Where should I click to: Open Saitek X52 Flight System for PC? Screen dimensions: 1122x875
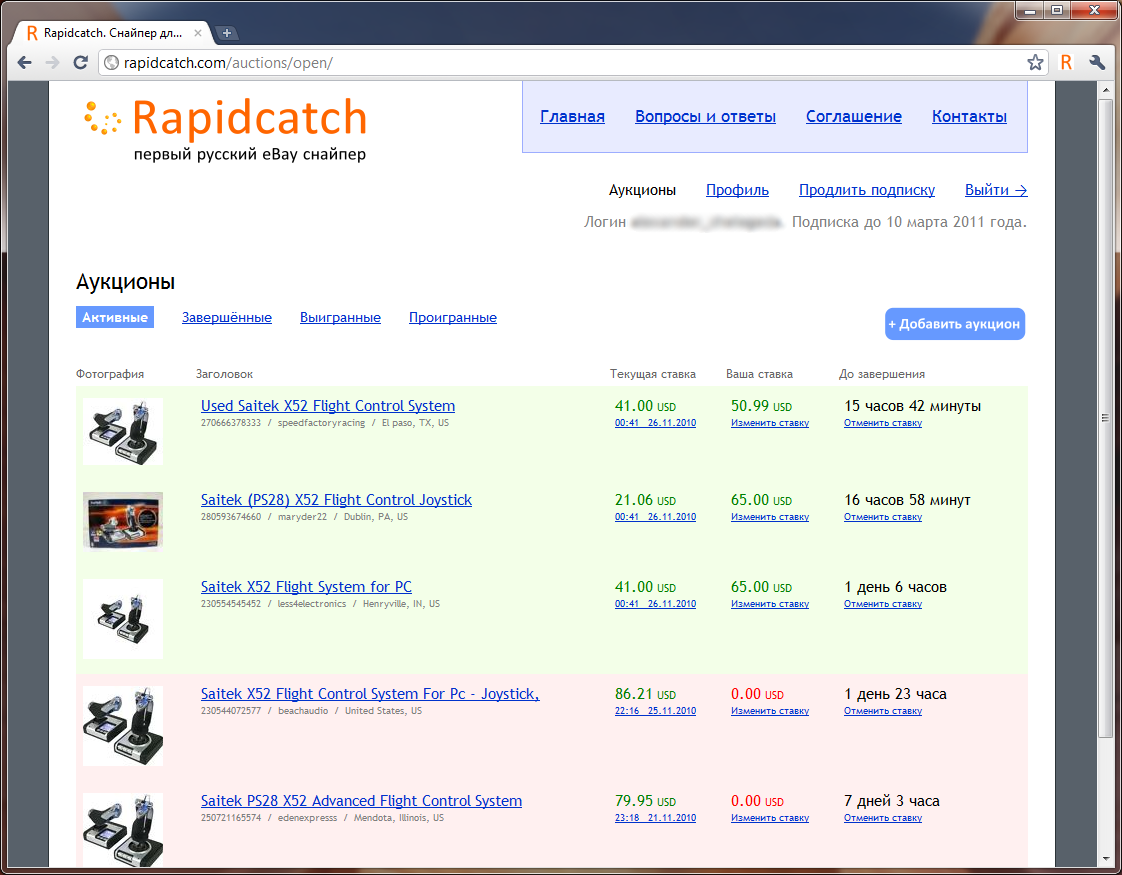[306, 587]
